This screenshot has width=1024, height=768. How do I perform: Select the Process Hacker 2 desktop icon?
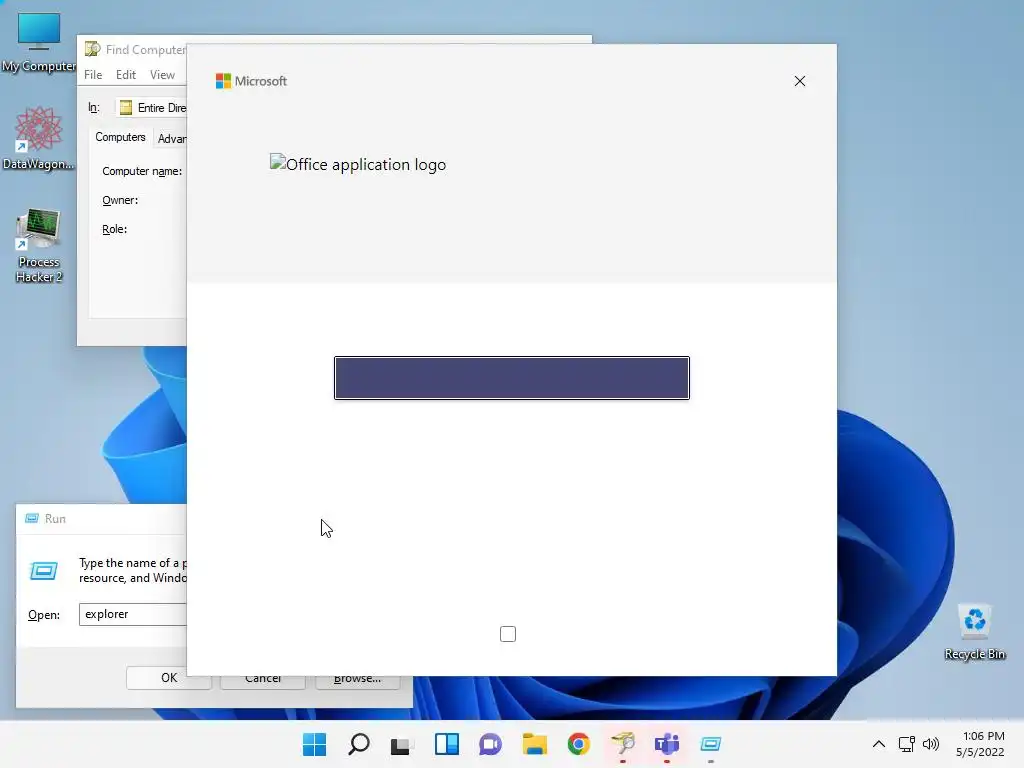(x=39, y=245)
